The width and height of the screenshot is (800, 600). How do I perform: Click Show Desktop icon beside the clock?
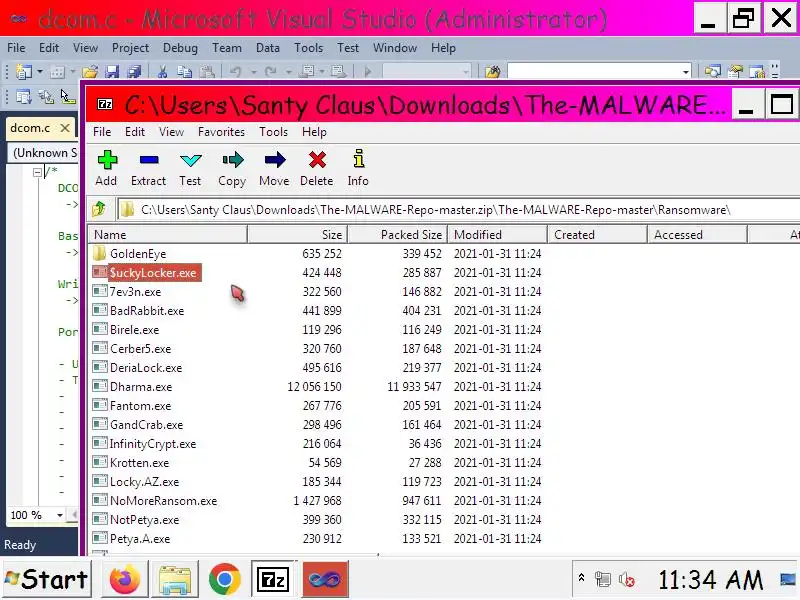(788, 580)
